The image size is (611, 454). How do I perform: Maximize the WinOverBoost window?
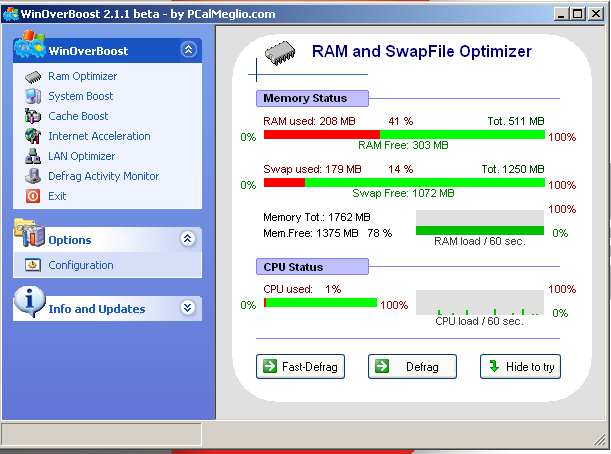pos(577,14)
